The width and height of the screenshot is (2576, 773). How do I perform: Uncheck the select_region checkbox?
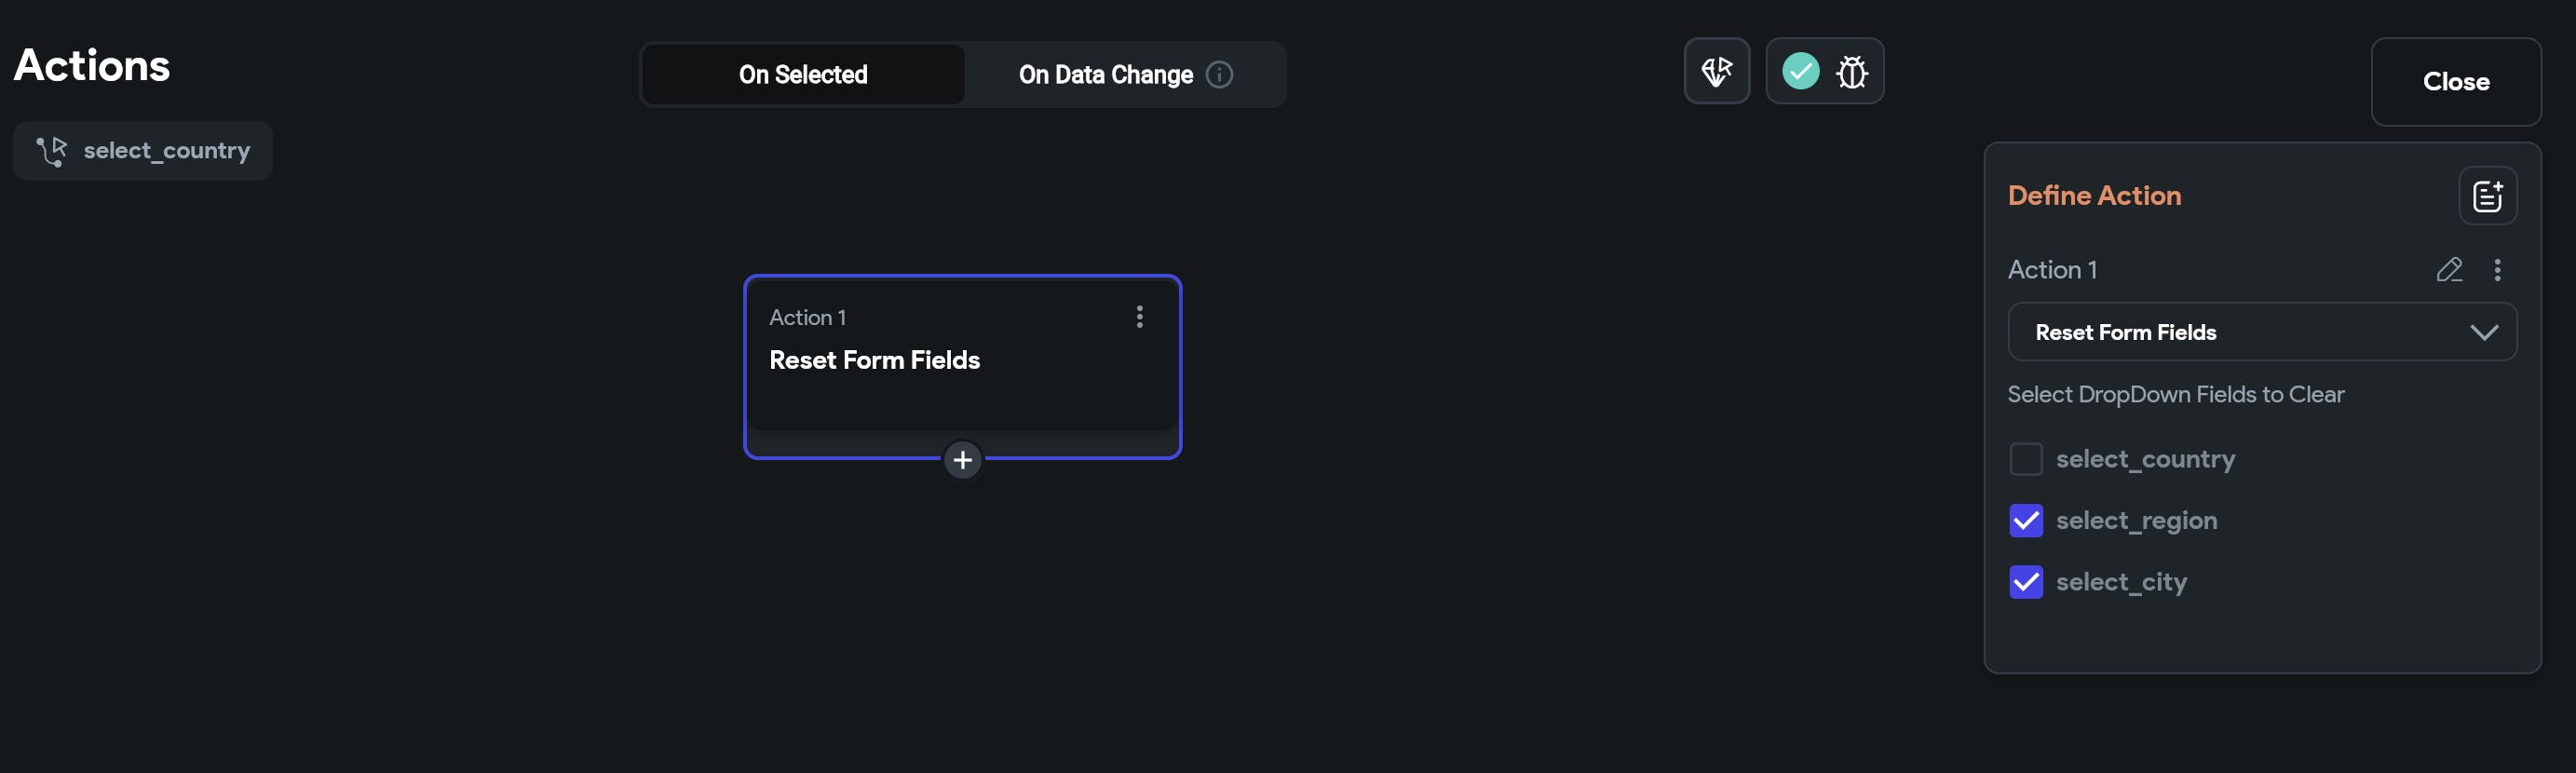coord(2025,521)
